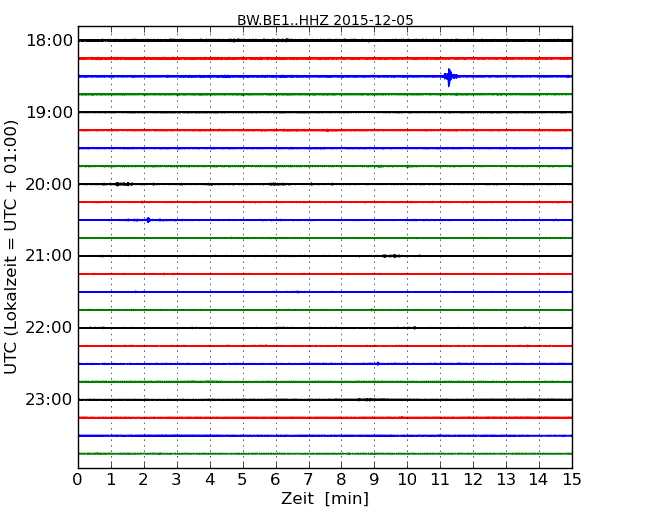Screen dimensions: 650x520
Task: Click the 0 minute tick label
Action: point(78,480)
